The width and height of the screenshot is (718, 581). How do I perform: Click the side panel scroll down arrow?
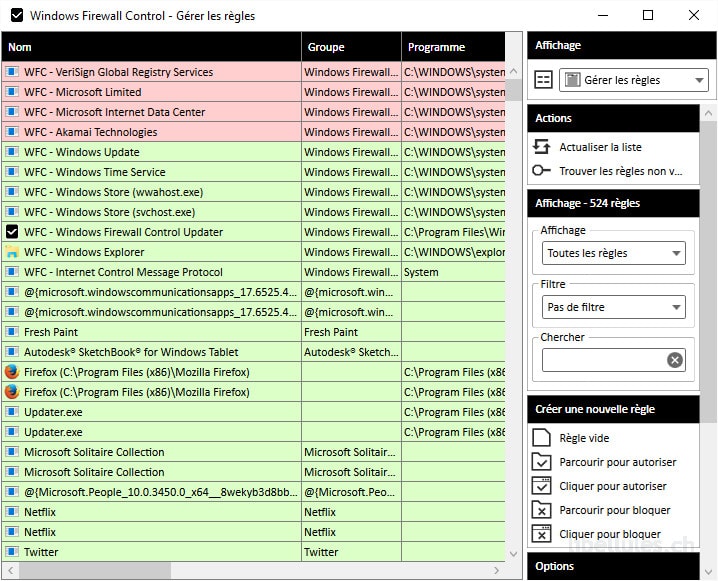point(708,571)
